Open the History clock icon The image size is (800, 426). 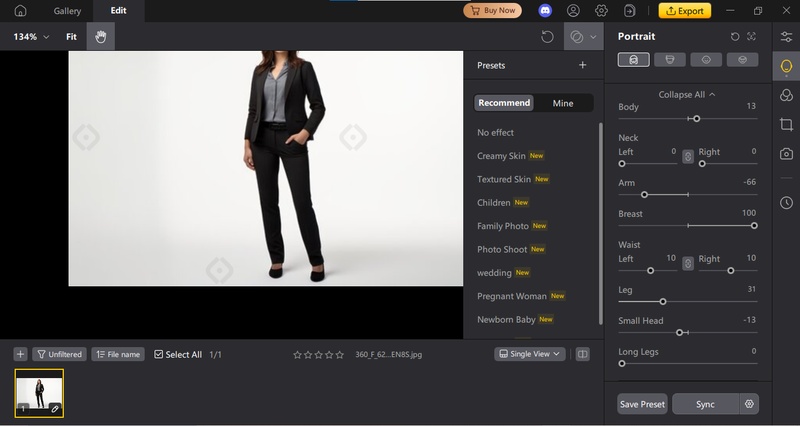click(x=787, y=202)
